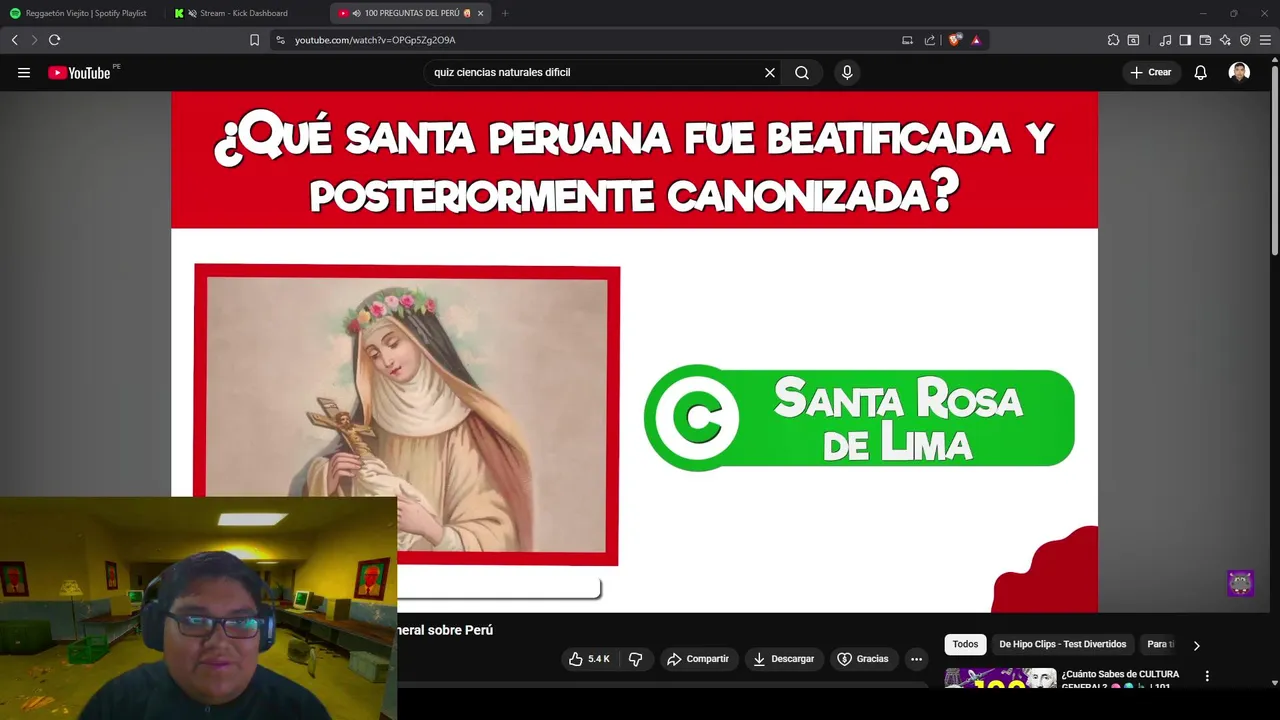
Task: Select the De Hipo Clips - Test Divertidos chip
Action: [x=1062, y=645]
